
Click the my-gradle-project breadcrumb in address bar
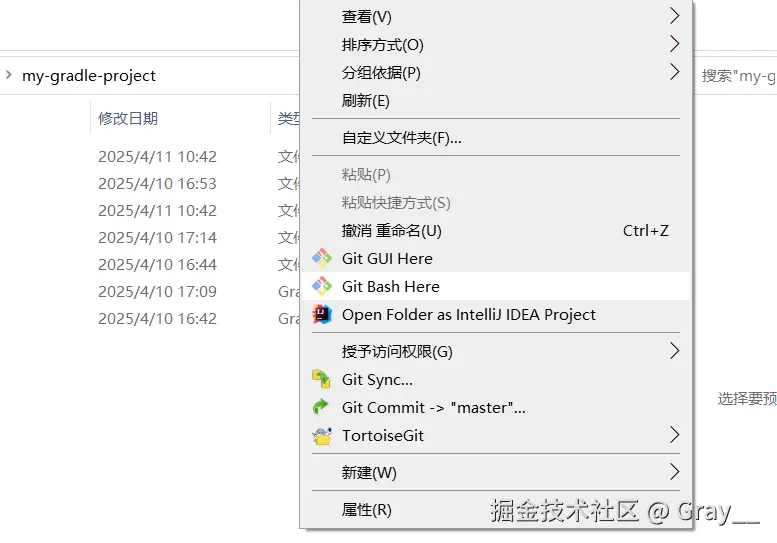[89, 75]
